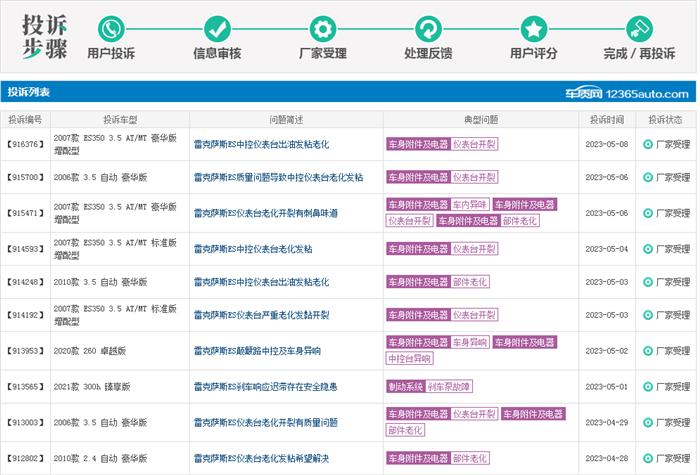The width and height of the screenshot is (700, 475).
Task: Click complaint number 【913565】
Action: tap(25, 387)
